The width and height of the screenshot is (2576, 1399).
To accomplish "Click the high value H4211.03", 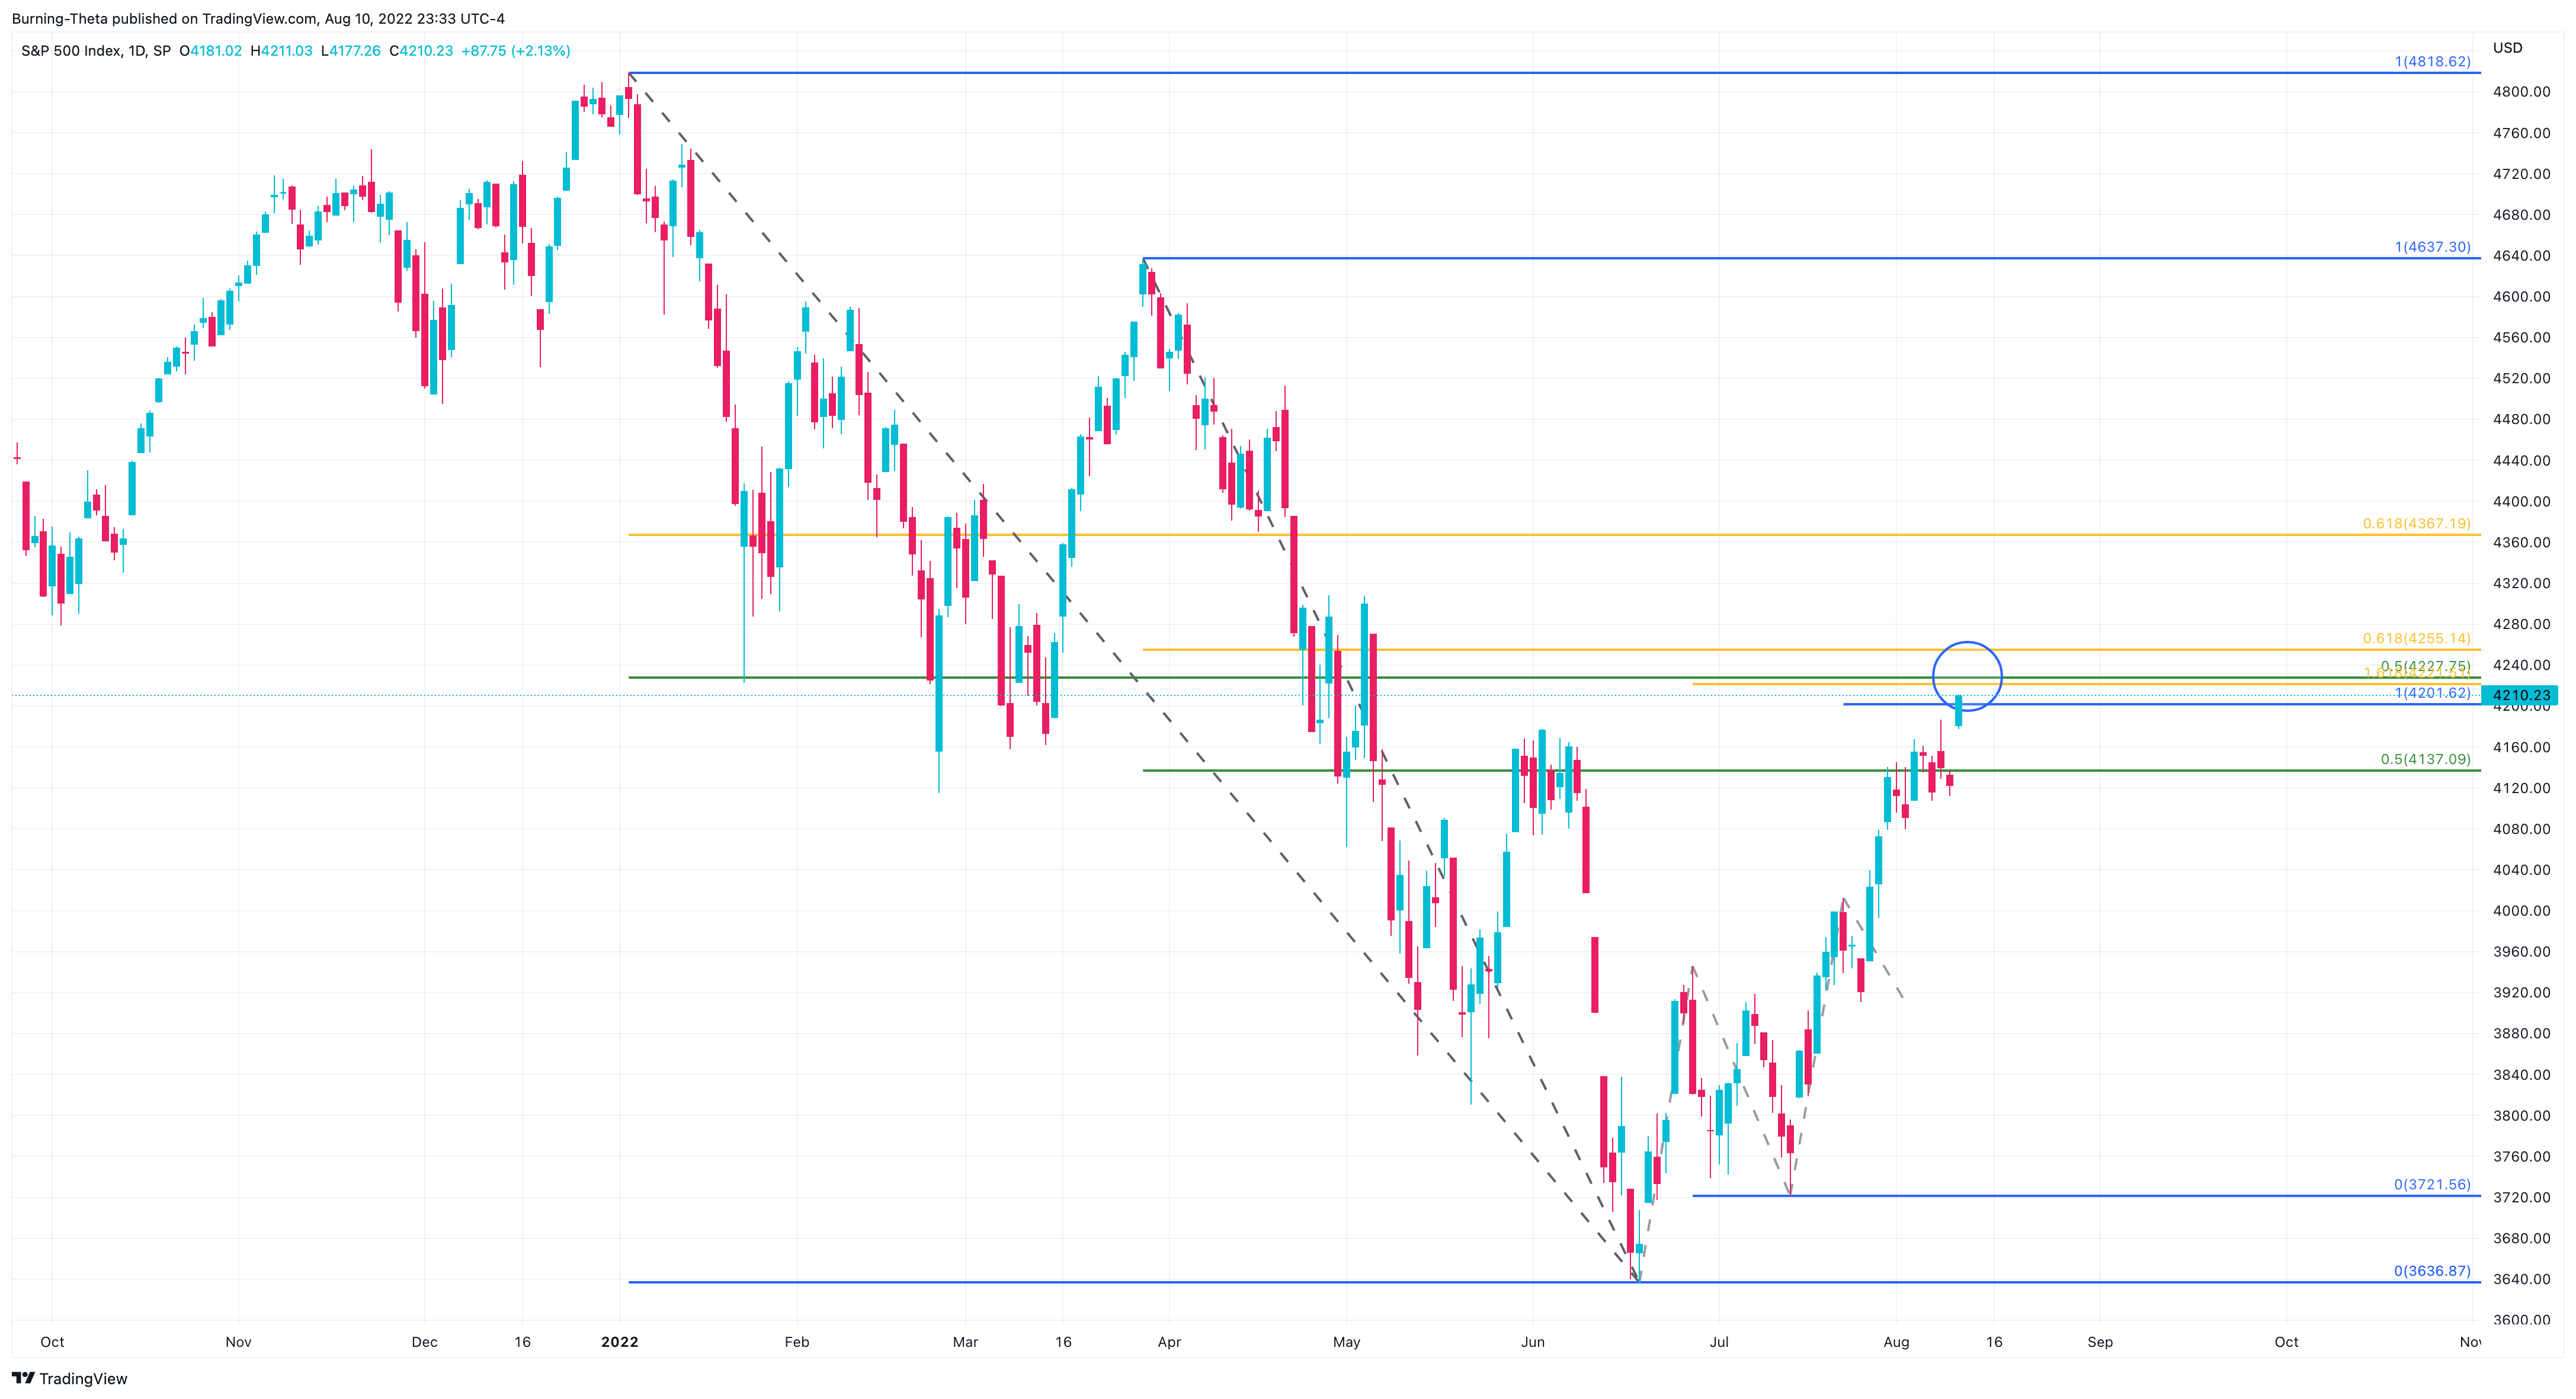I will pos(281,50).
